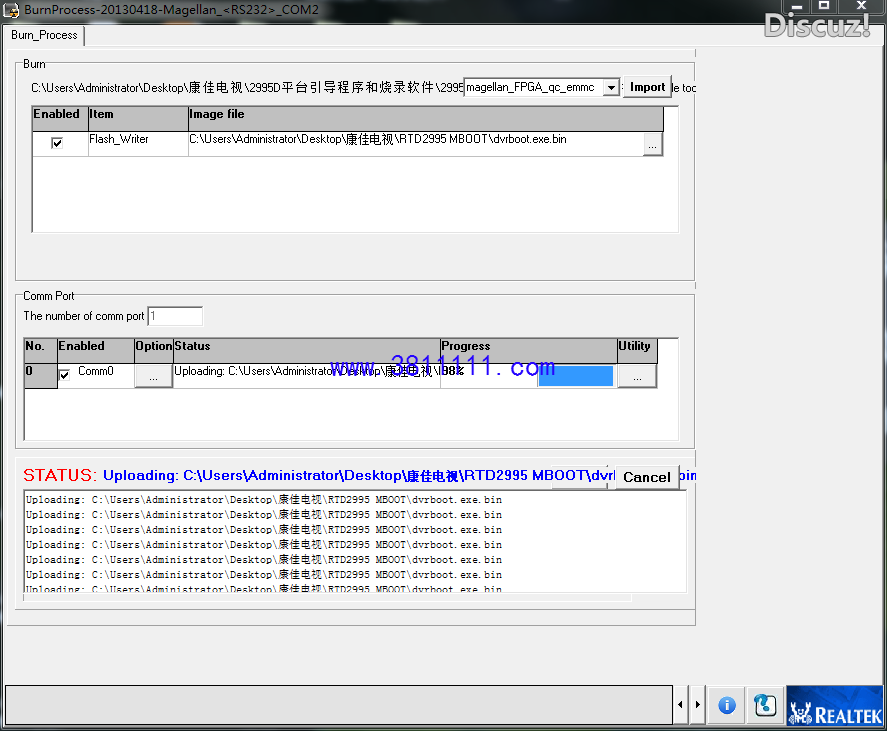Click the Import button
Screen dimensions: 887x731
click(x=647, y=87)
